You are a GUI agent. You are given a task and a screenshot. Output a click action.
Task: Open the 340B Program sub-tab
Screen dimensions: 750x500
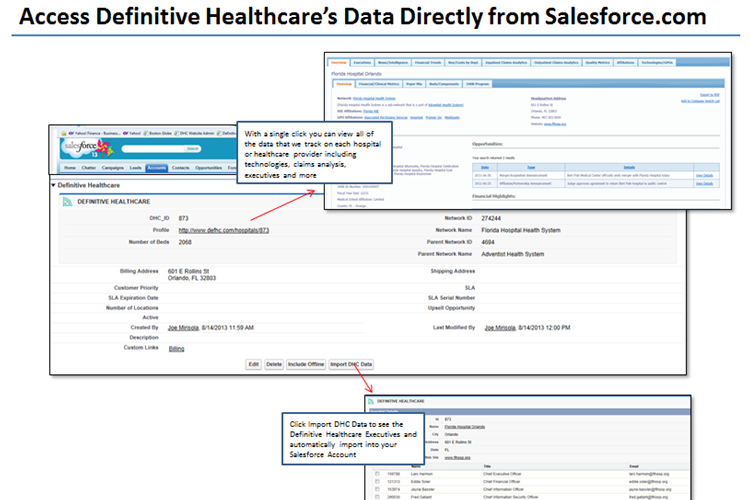(477, 84)
